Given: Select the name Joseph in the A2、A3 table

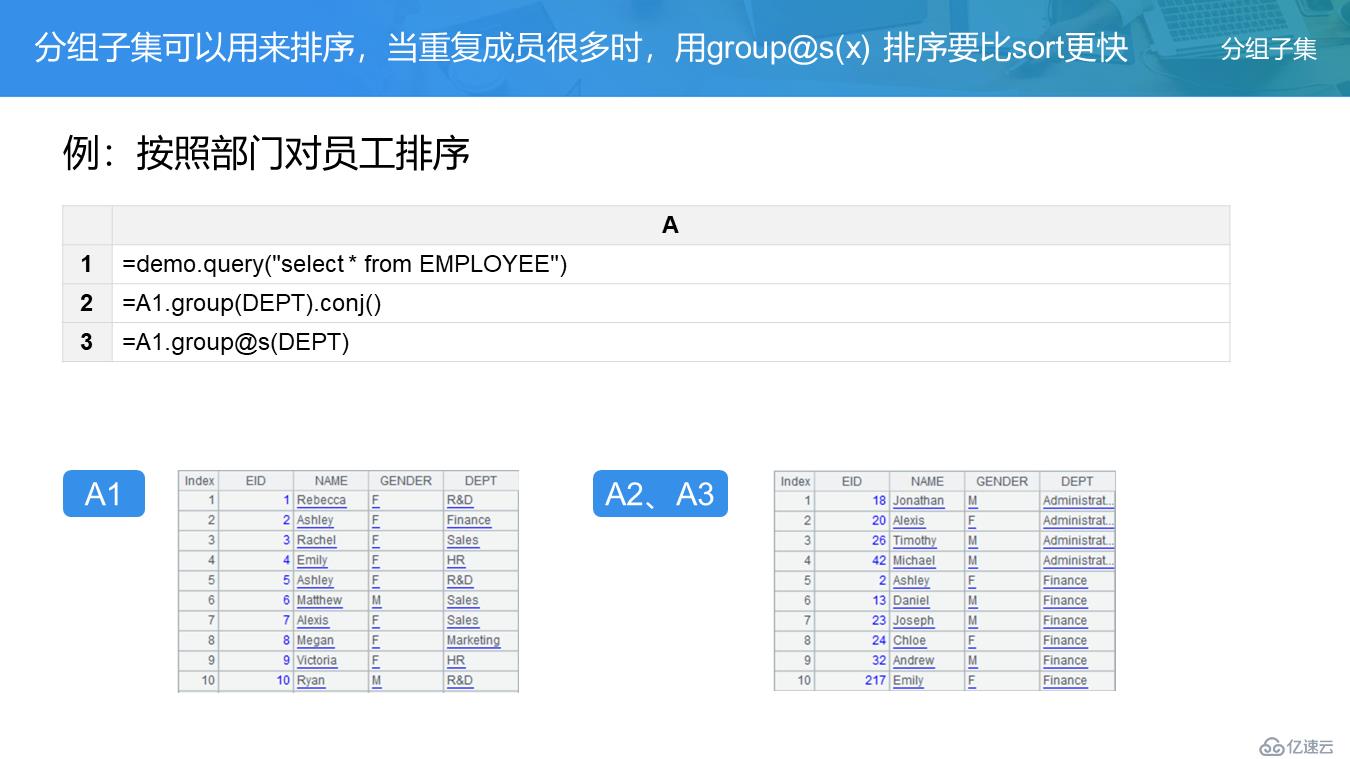Looking at the screenshot, I should click(x=912, y=620).
